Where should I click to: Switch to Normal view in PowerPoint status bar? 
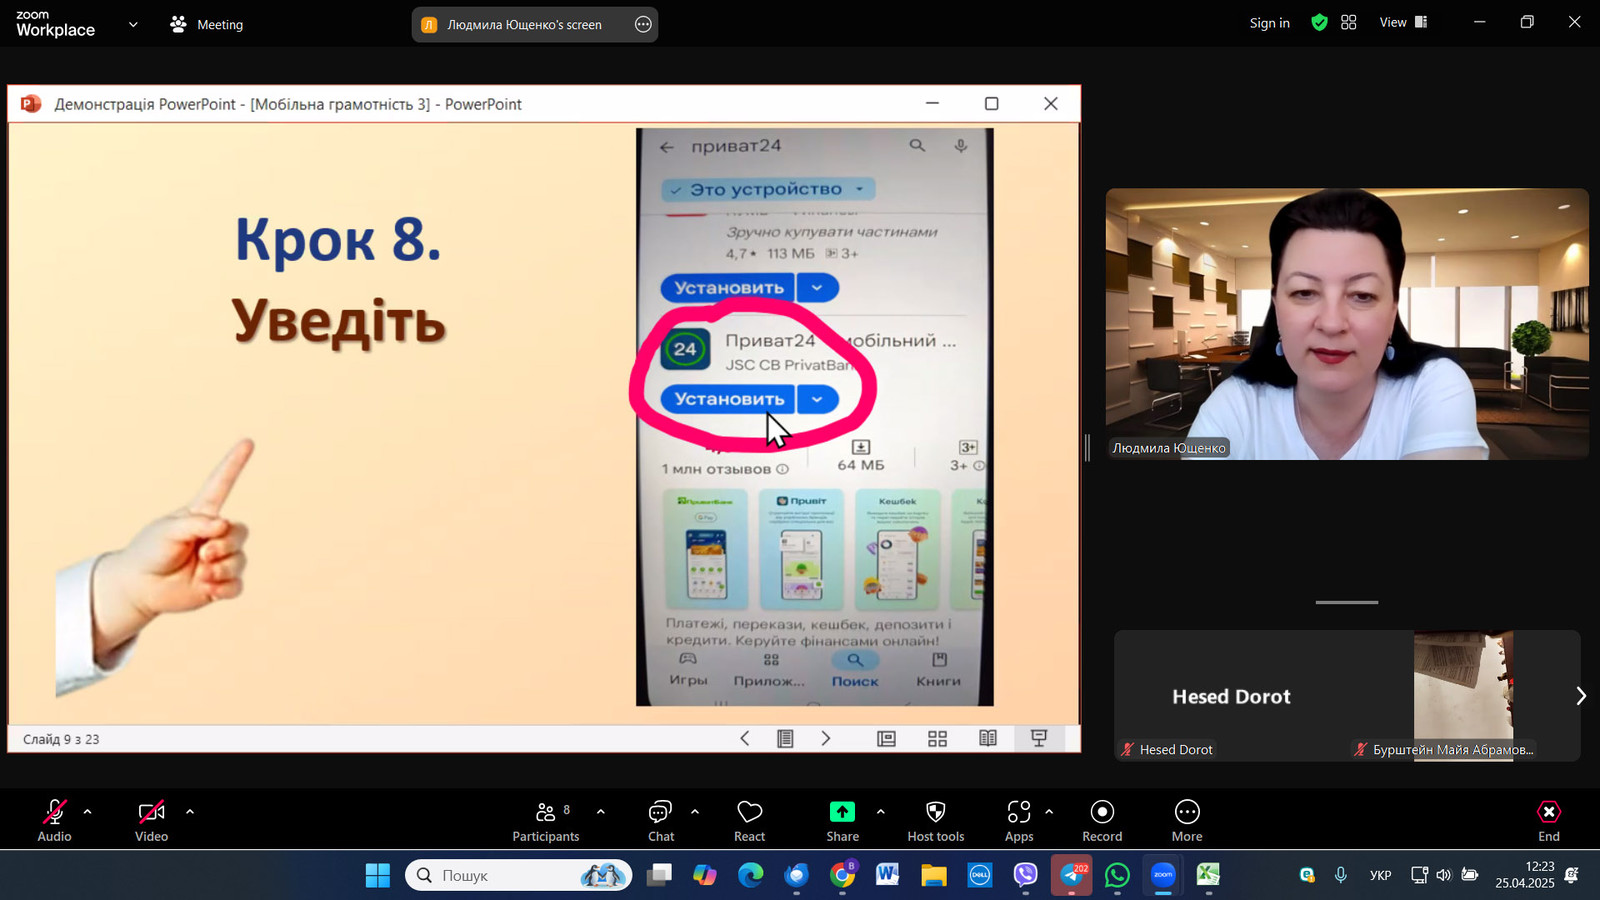tap(886, 738)
